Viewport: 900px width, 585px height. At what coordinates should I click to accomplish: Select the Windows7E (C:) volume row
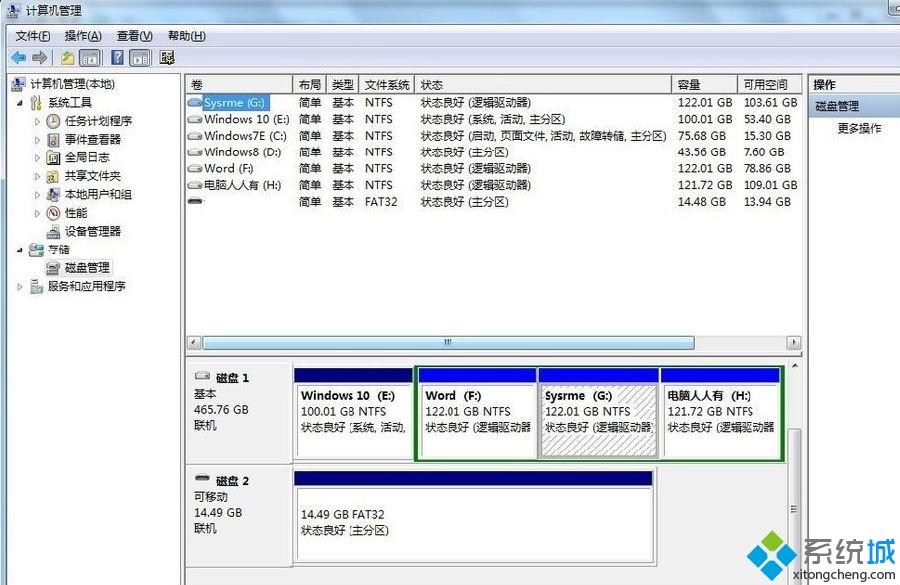tap(492, 136)
